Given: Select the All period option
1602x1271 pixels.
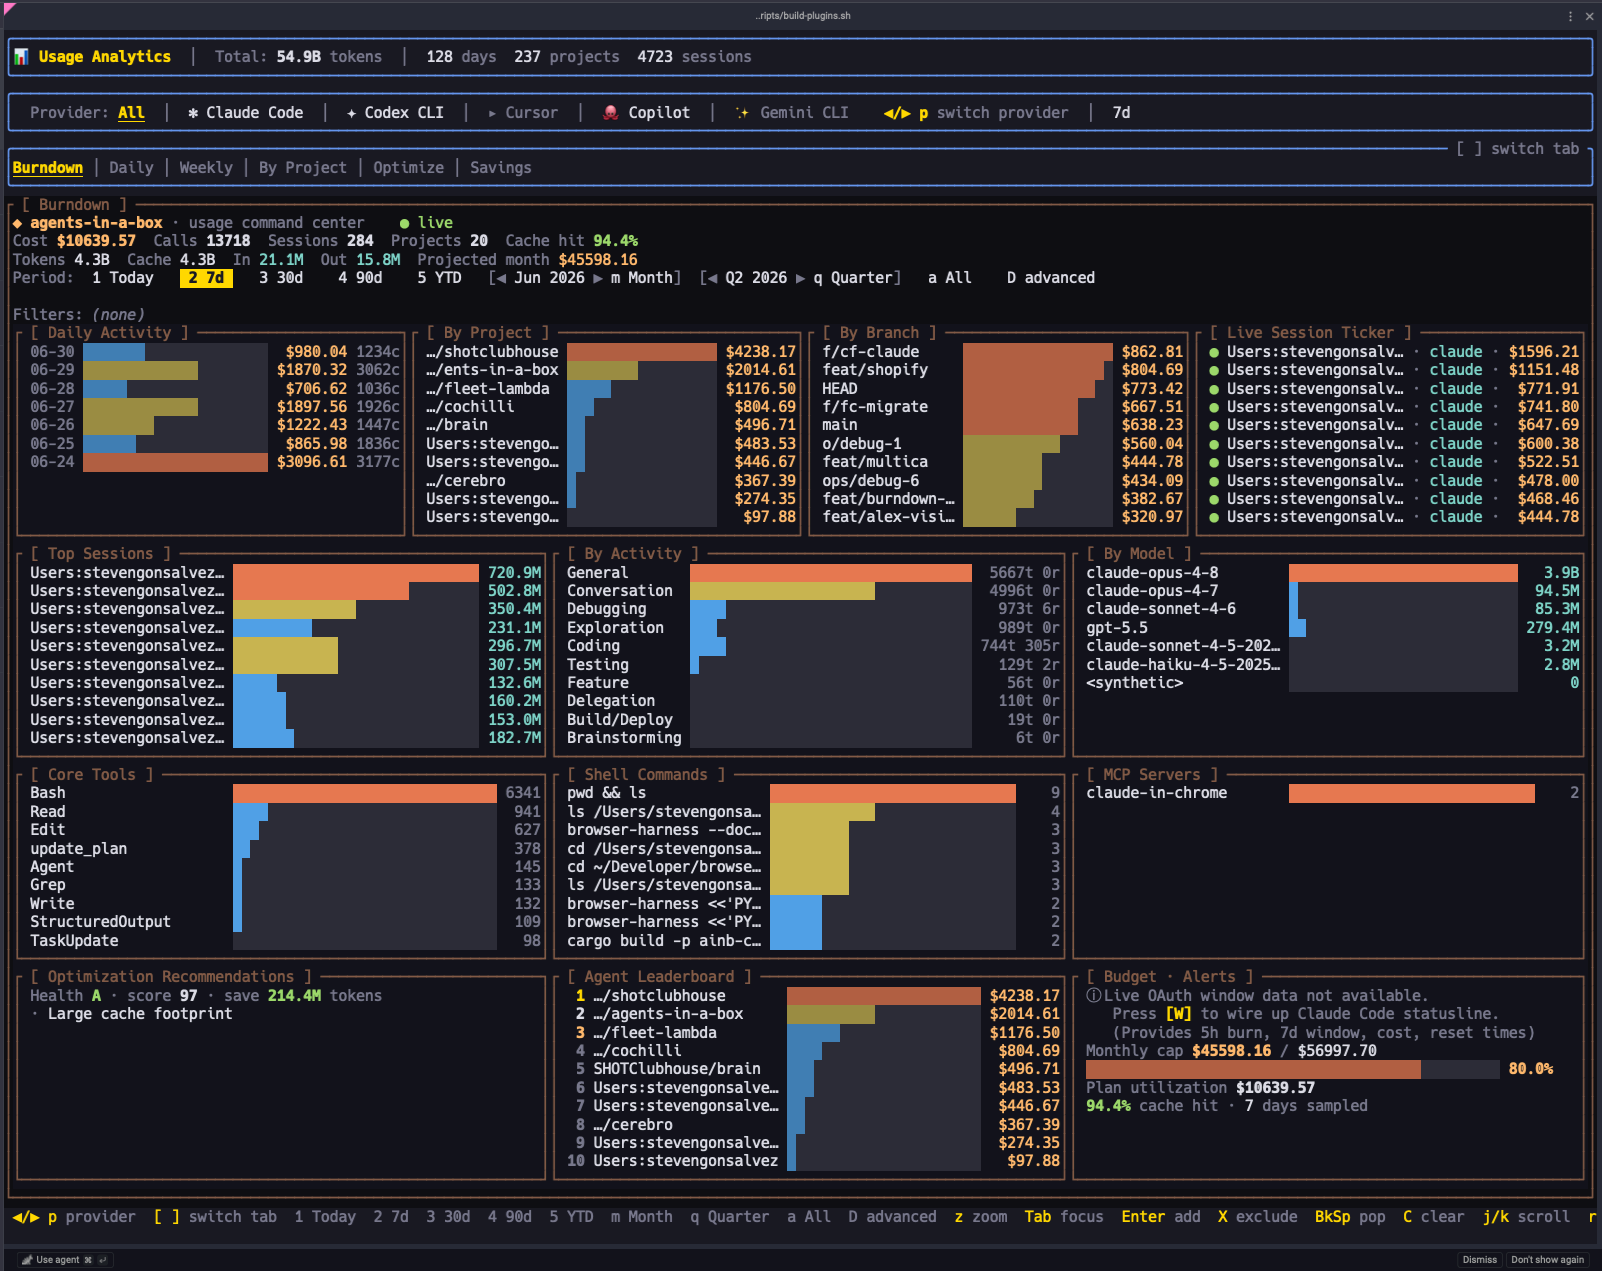Looking at the screenshot, I should point(950,278).
